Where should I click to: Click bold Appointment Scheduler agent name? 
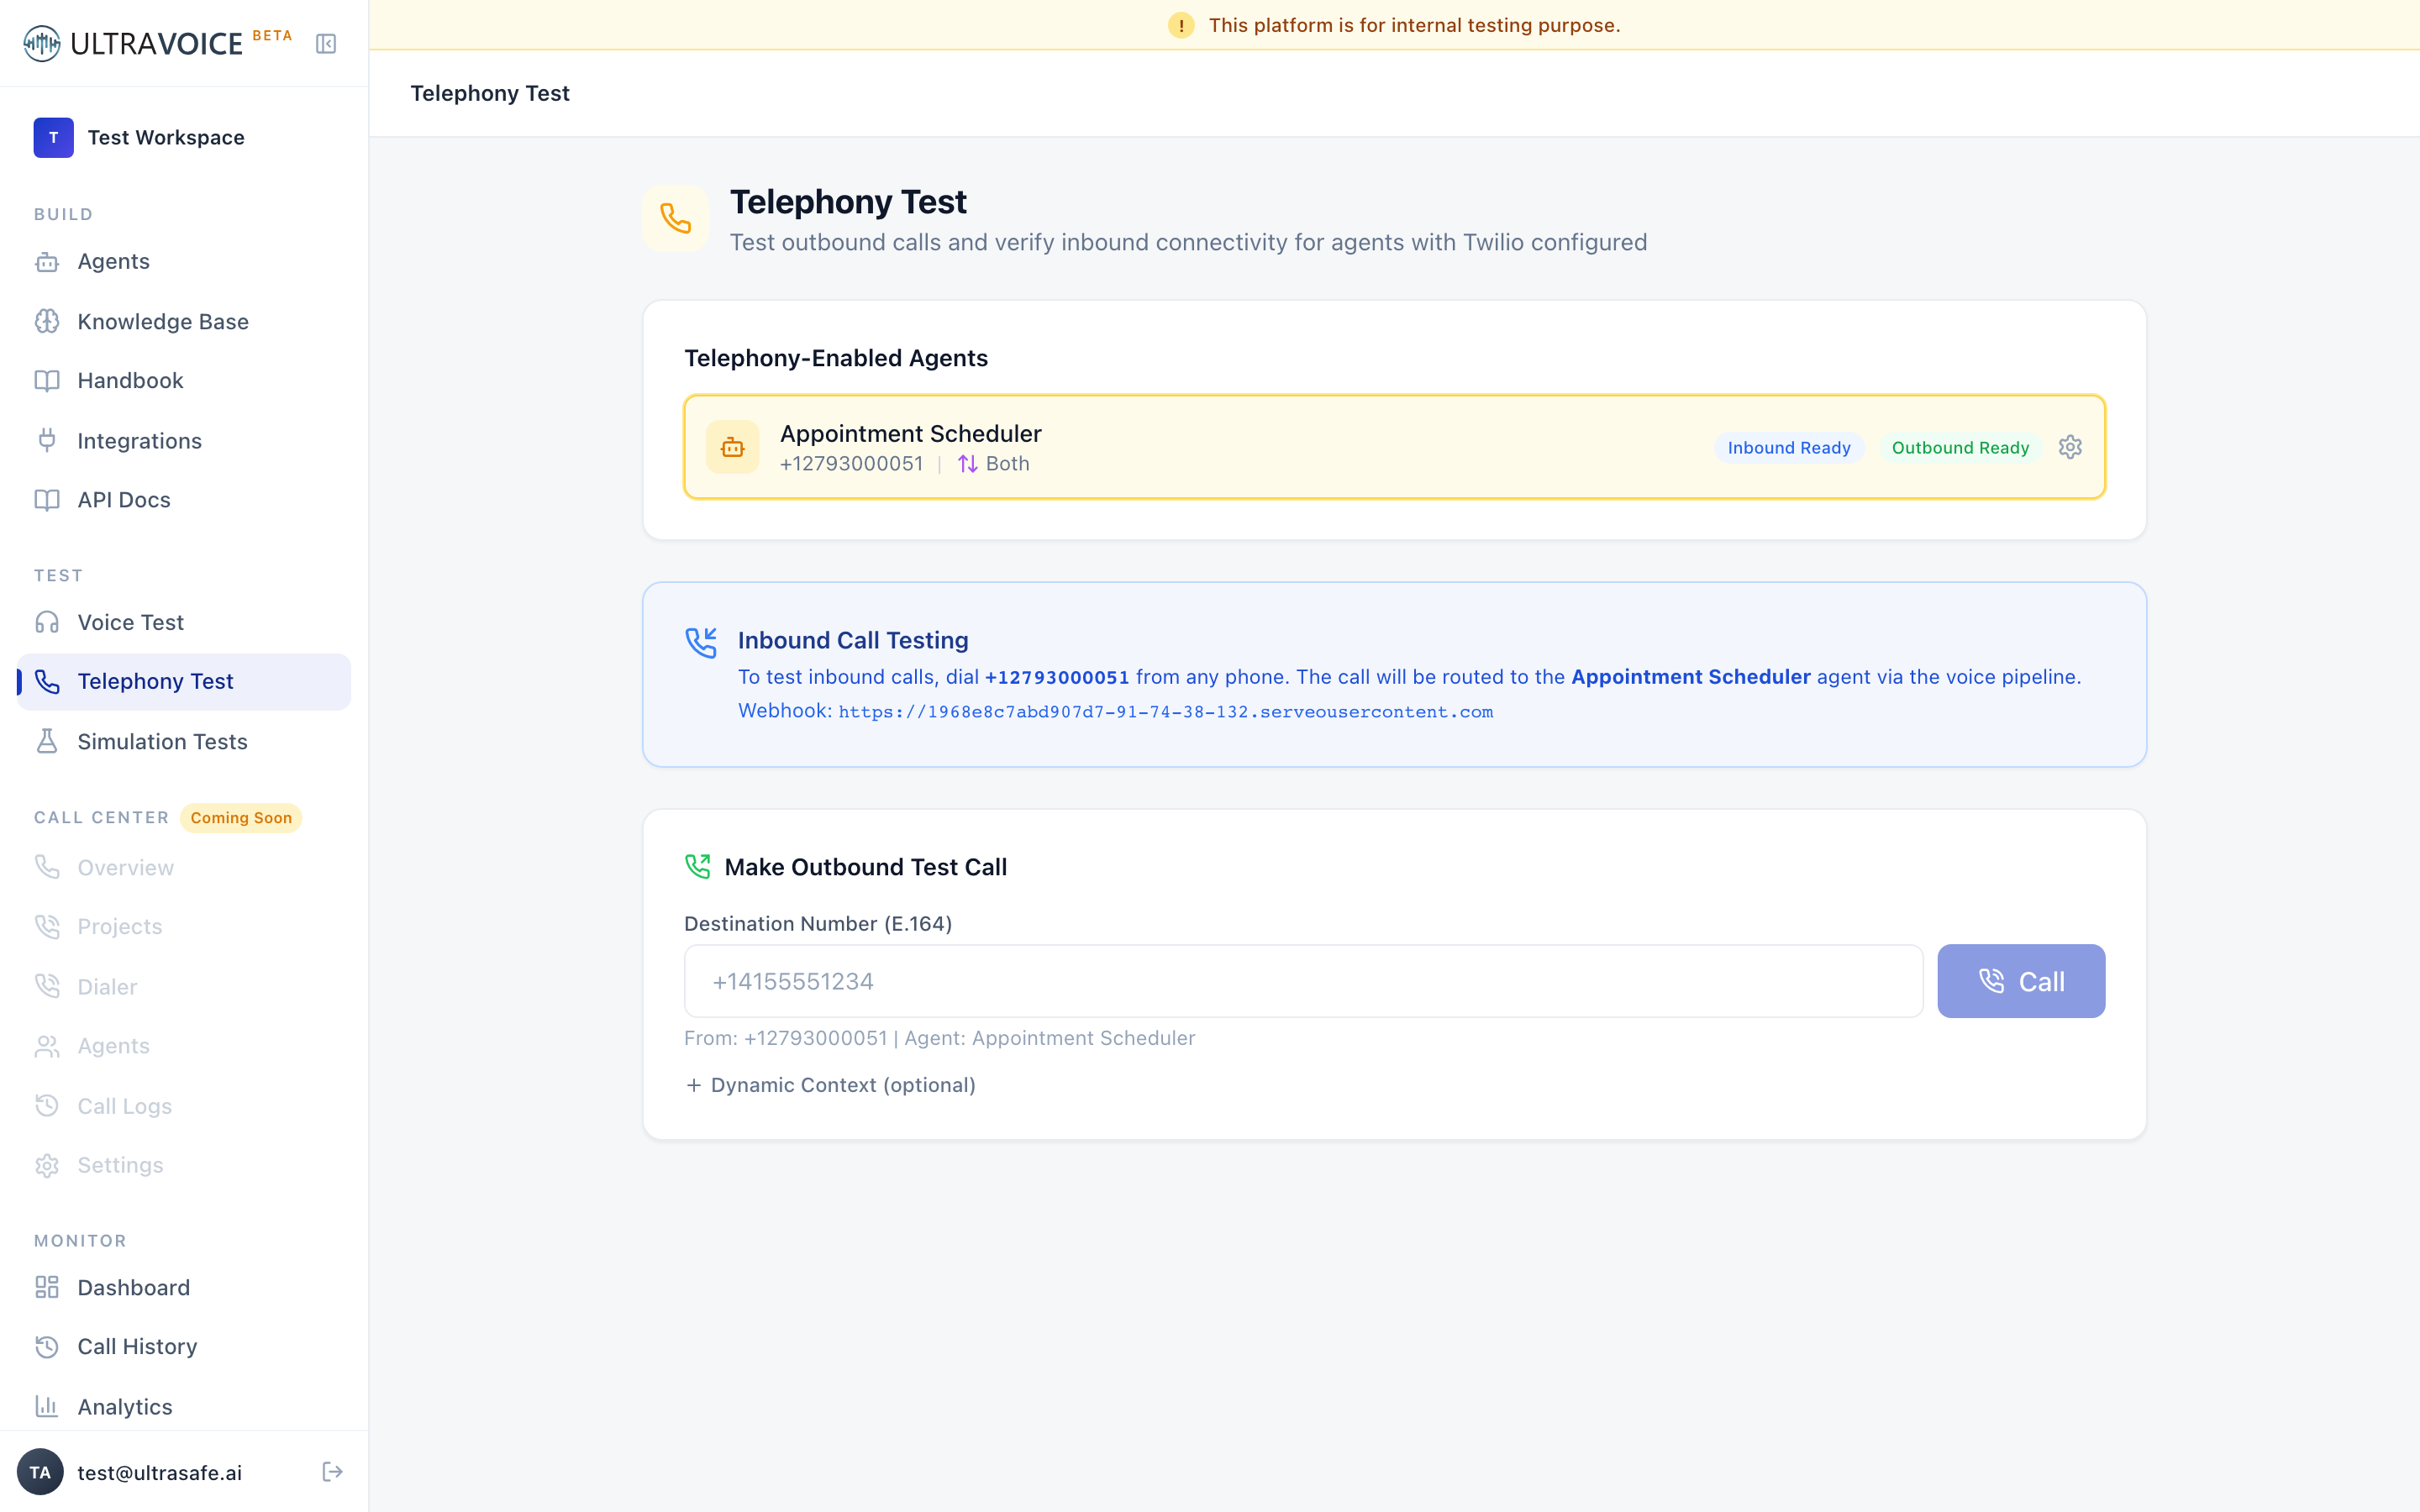(x=1691, y=677)
